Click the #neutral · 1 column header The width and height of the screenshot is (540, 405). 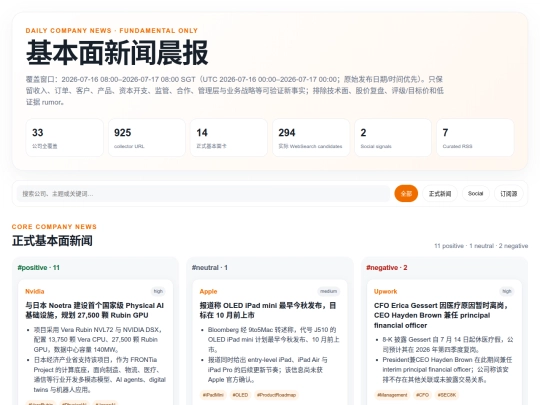(x=210, y=268)
